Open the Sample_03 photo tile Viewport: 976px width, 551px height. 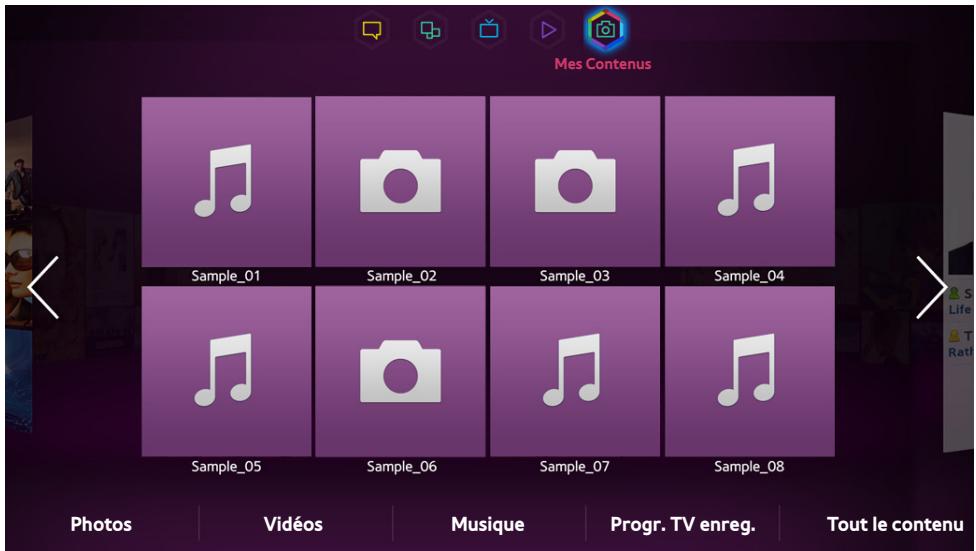pos(575,182)
